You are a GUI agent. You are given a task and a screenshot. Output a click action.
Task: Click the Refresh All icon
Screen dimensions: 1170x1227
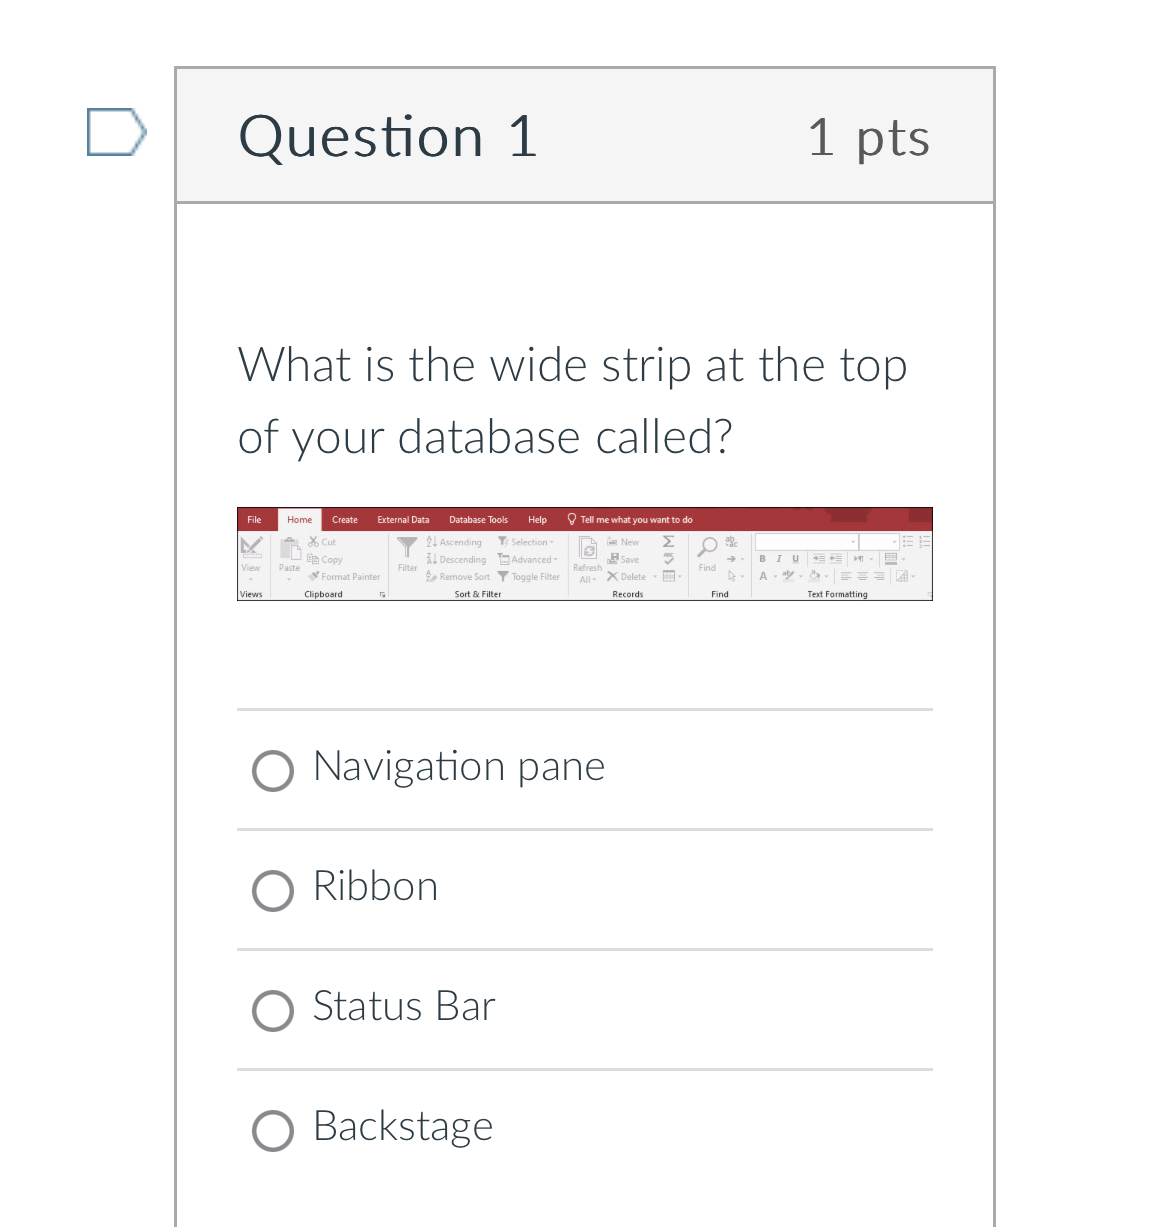588,549
